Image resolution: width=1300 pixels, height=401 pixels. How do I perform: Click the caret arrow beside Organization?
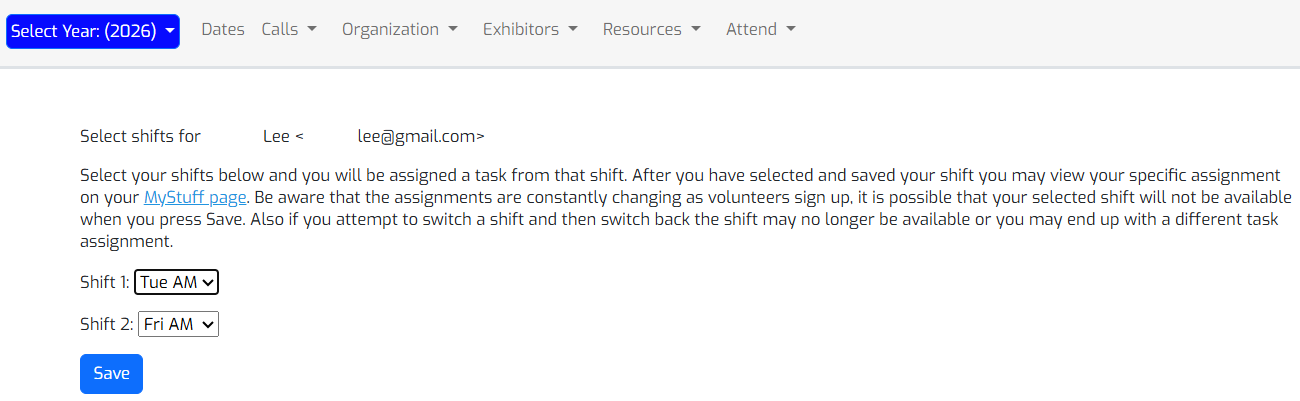pos(453,30)
